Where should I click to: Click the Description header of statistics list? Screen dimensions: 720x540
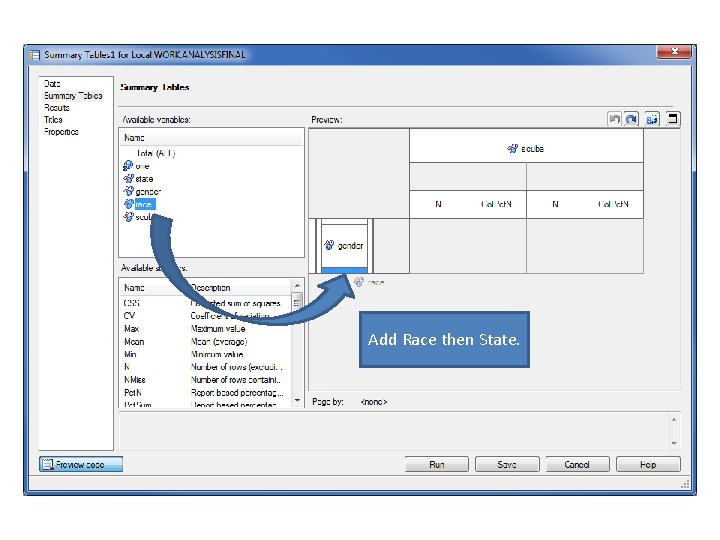tap(239, 288)
